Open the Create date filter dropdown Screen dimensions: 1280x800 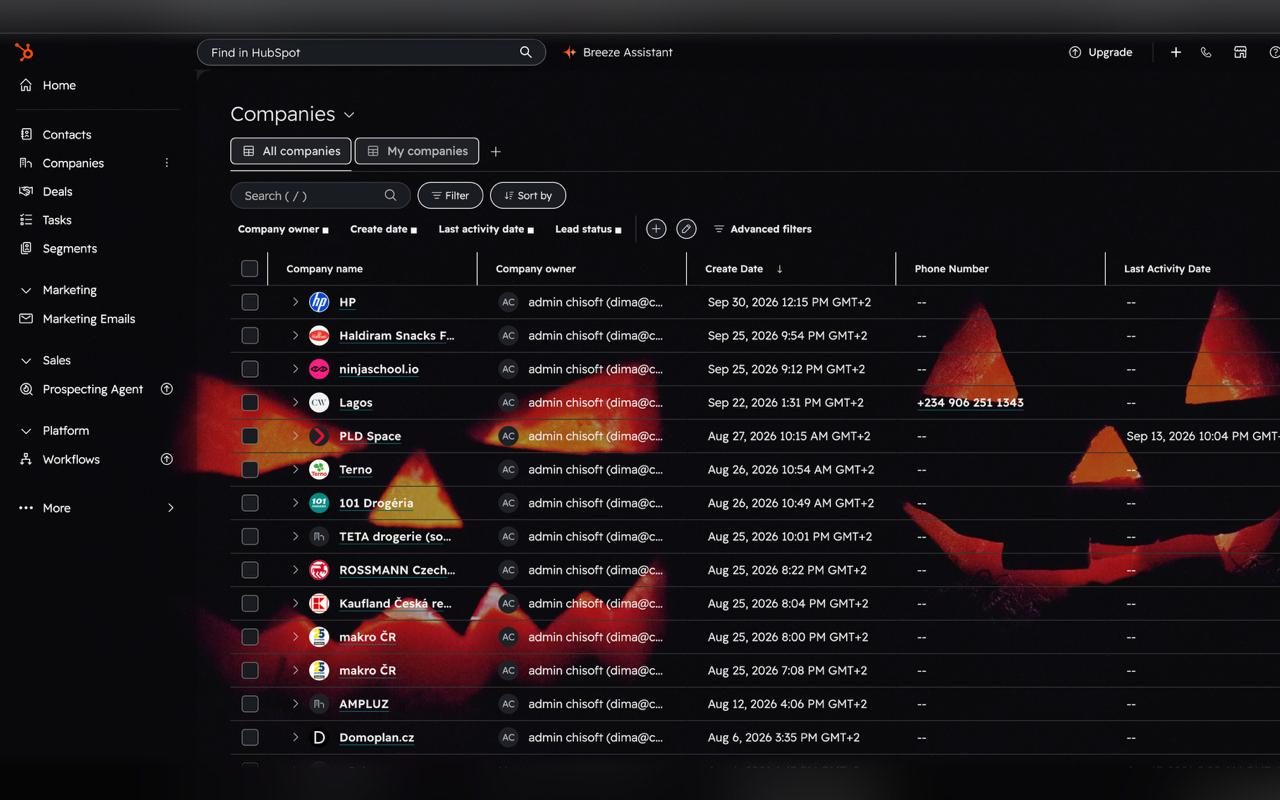point(384,229)
